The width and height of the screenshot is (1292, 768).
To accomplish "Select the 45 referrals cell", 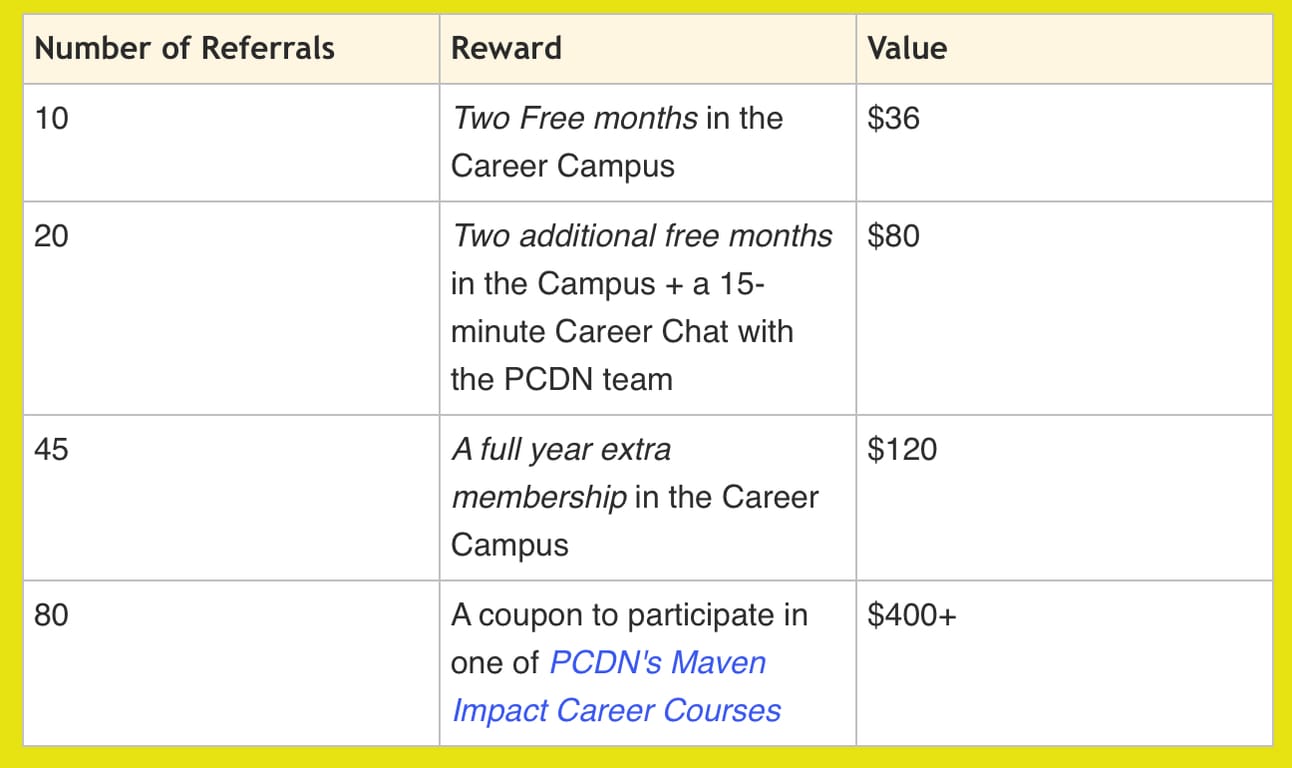I will (51, 449).
